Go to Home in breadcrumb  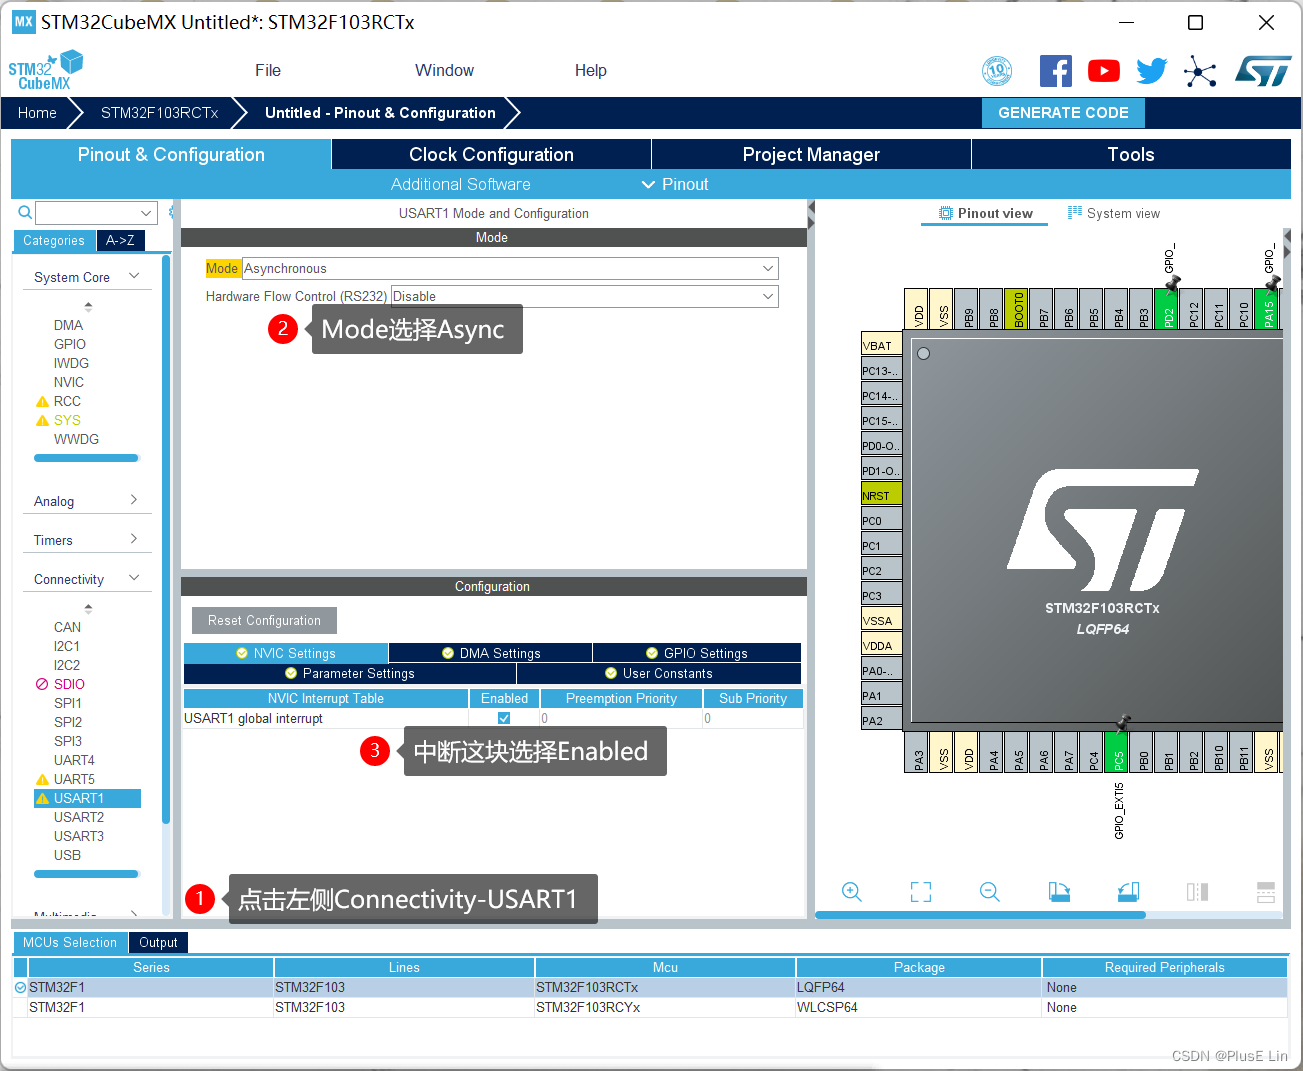(37, 113)
